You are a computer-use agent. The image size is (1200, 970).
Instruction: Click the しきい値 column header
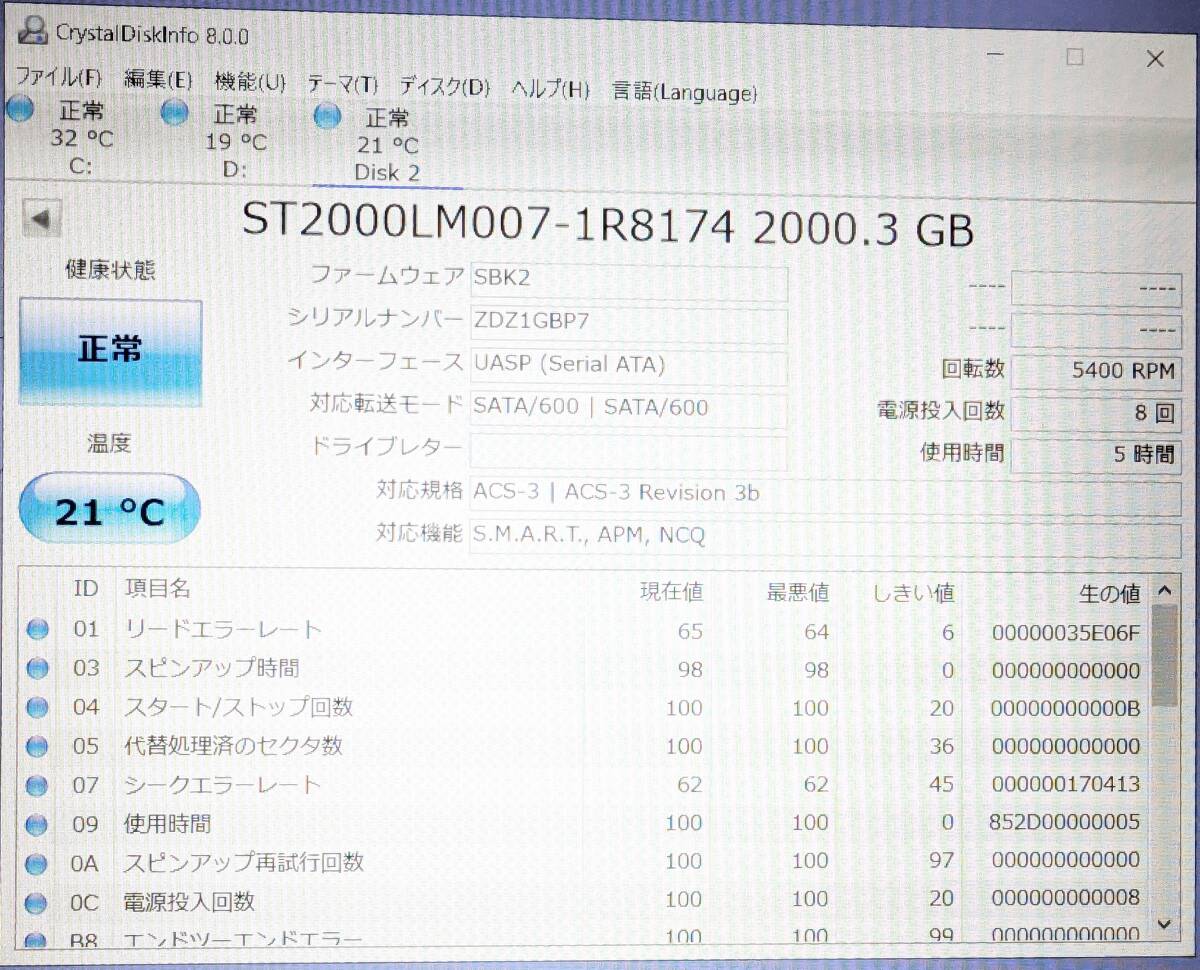[913, 593]
